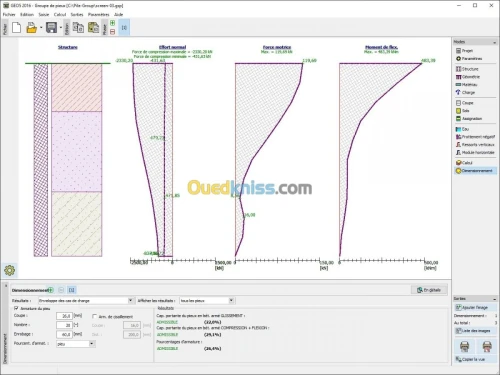Click the left printer icon
Screen dimensions: 500x375
[x=465, y=347]
